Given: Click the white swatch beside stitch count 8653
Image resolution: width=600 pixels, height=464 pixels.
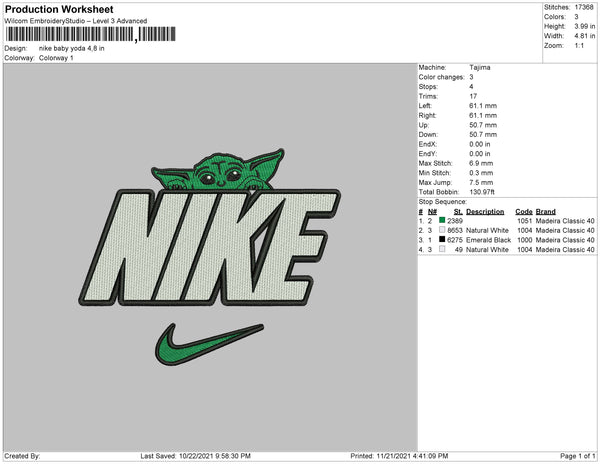Looking at the screenshot, I should (442, 230).
